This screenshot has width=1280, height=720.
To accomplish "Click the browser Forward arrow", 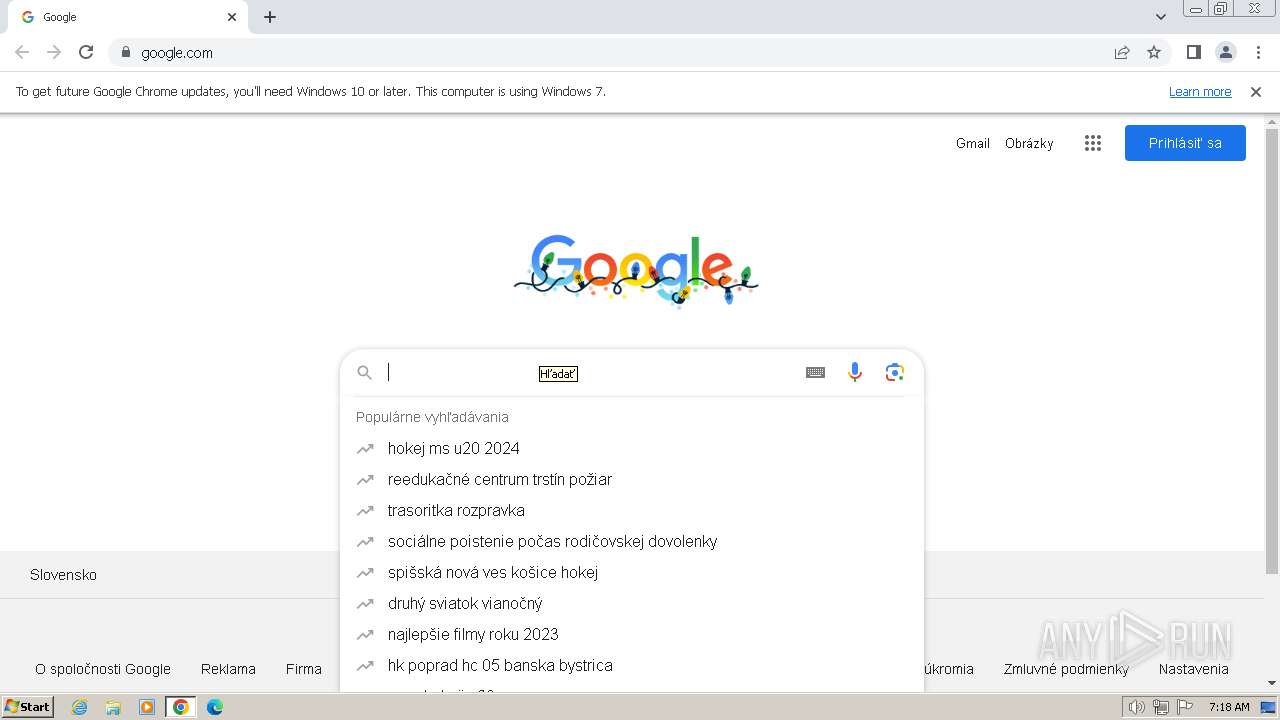I will (x=54, y=52).
